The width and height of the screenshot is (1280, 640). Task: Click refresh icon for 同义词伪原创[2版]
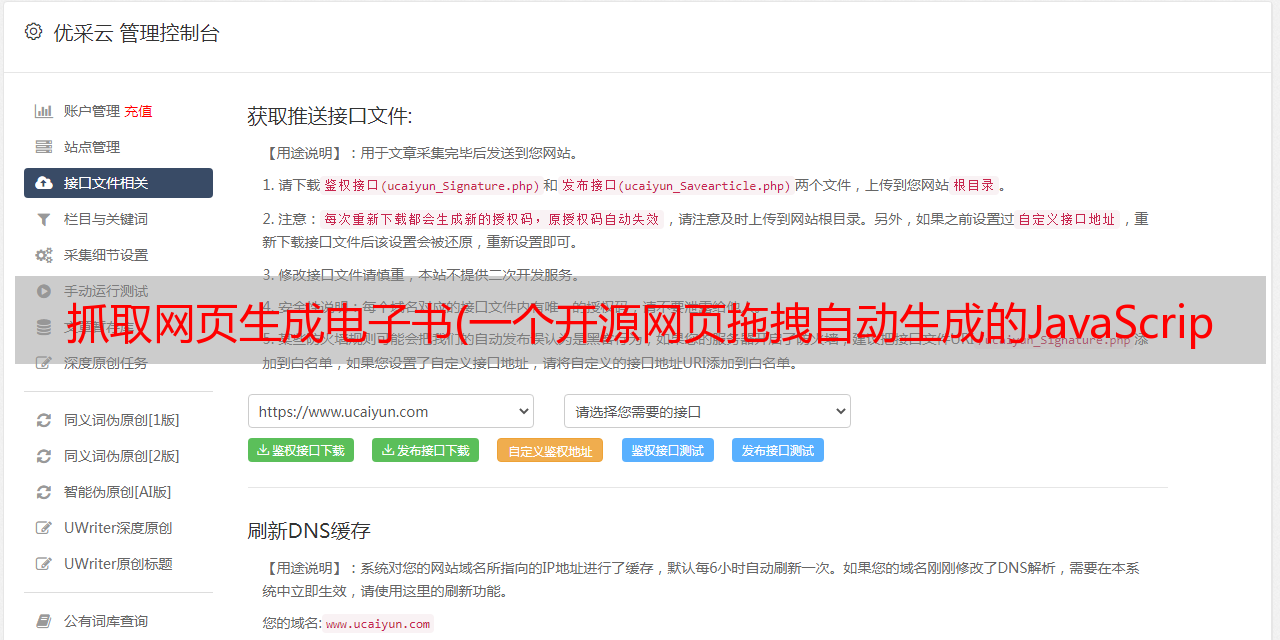[x=44, y=456]
